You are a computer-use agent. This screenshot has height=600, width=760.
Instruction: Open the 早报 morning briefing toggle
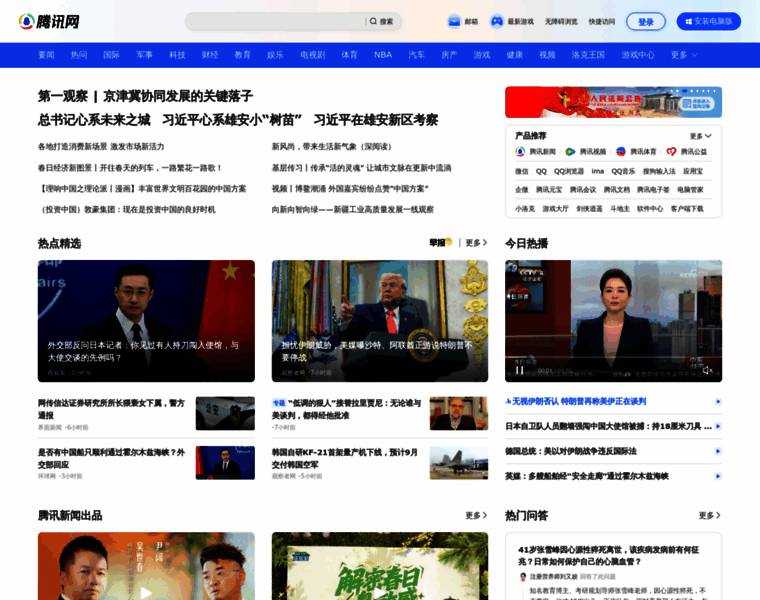pyautogui.click(x=440, y=242)
